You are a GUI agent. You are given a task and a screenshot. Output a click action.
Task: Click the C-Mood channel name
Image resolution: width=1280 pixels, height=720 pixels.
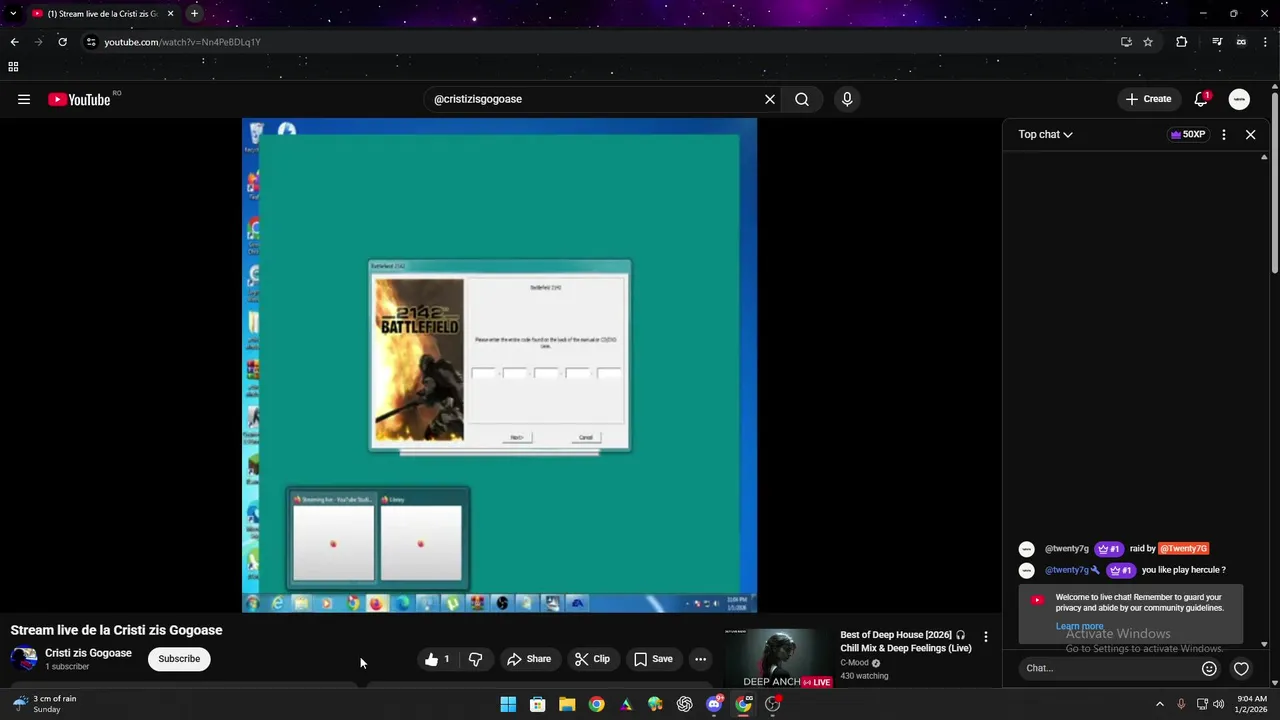[x=854, y=663]
